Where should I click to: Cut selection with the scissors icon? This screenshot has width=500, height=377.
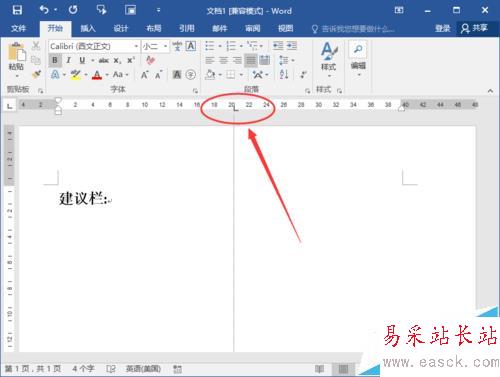pyautogui.click(x=36, y=46)
